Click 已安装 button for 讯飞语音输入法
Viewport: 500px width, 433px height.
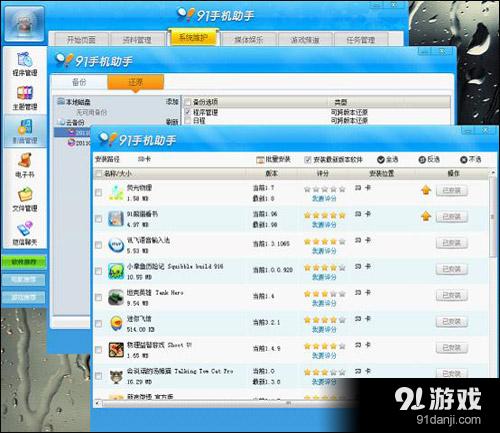(x=452, y=243)
